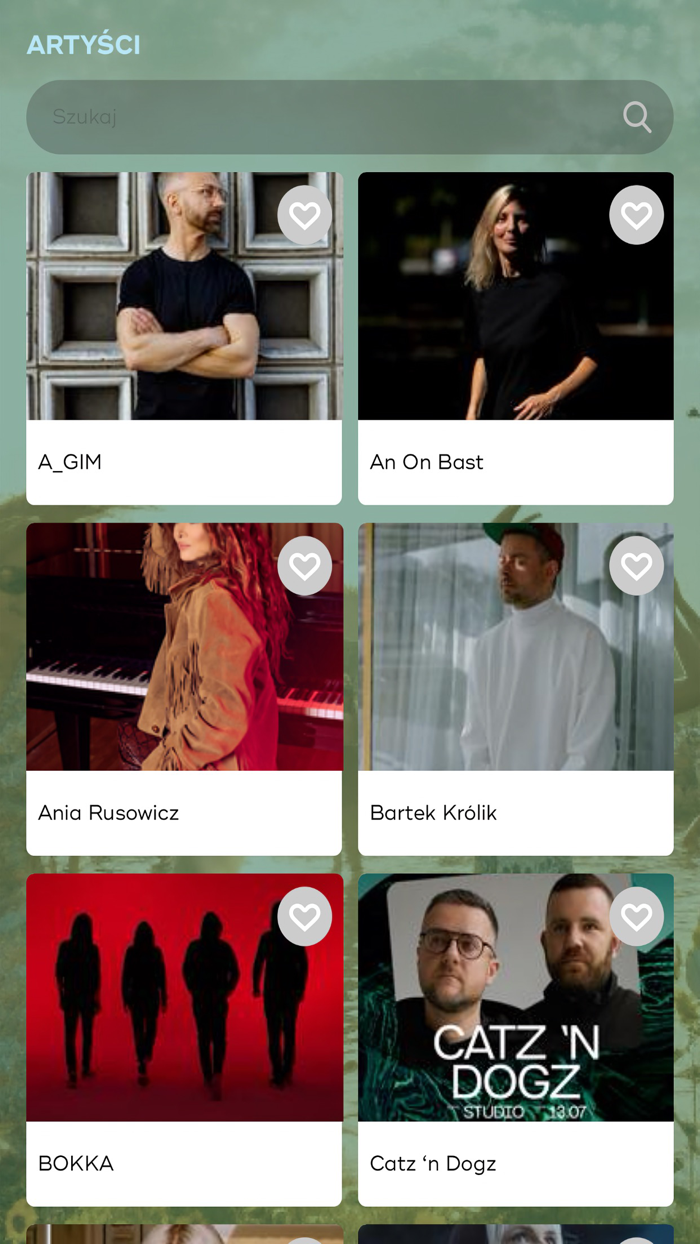Screen dimensions: 700x1244
Task: Open Bartek Królik artist image
Action: coord(516,647)
